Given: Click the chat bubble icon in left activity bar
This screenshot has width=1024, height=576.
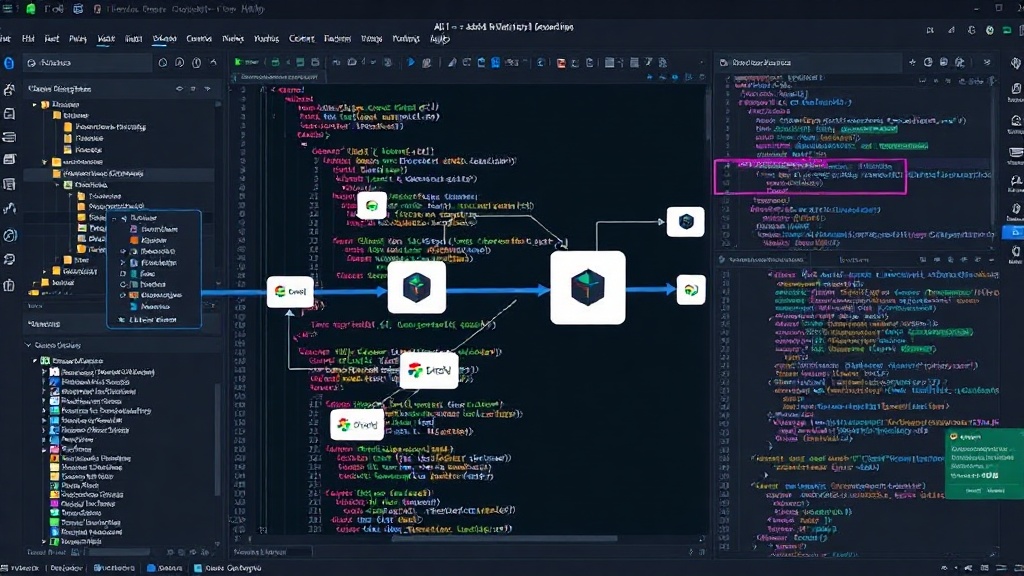Looking at the screenshot, I should pos(9,259).
